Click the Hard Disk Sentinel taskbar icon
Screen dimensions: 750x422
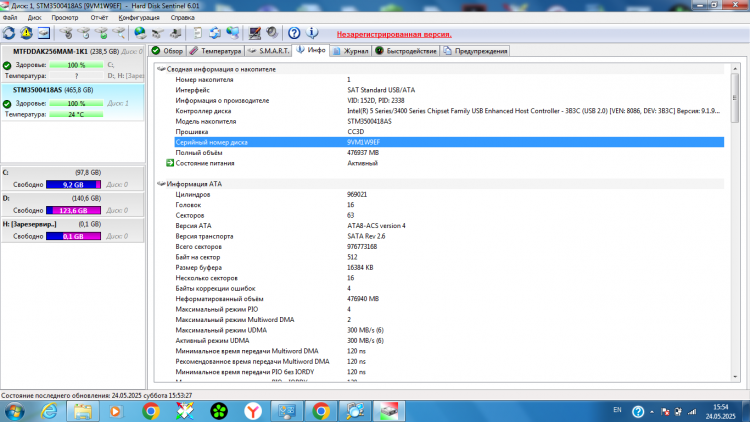tap(389, 411)
